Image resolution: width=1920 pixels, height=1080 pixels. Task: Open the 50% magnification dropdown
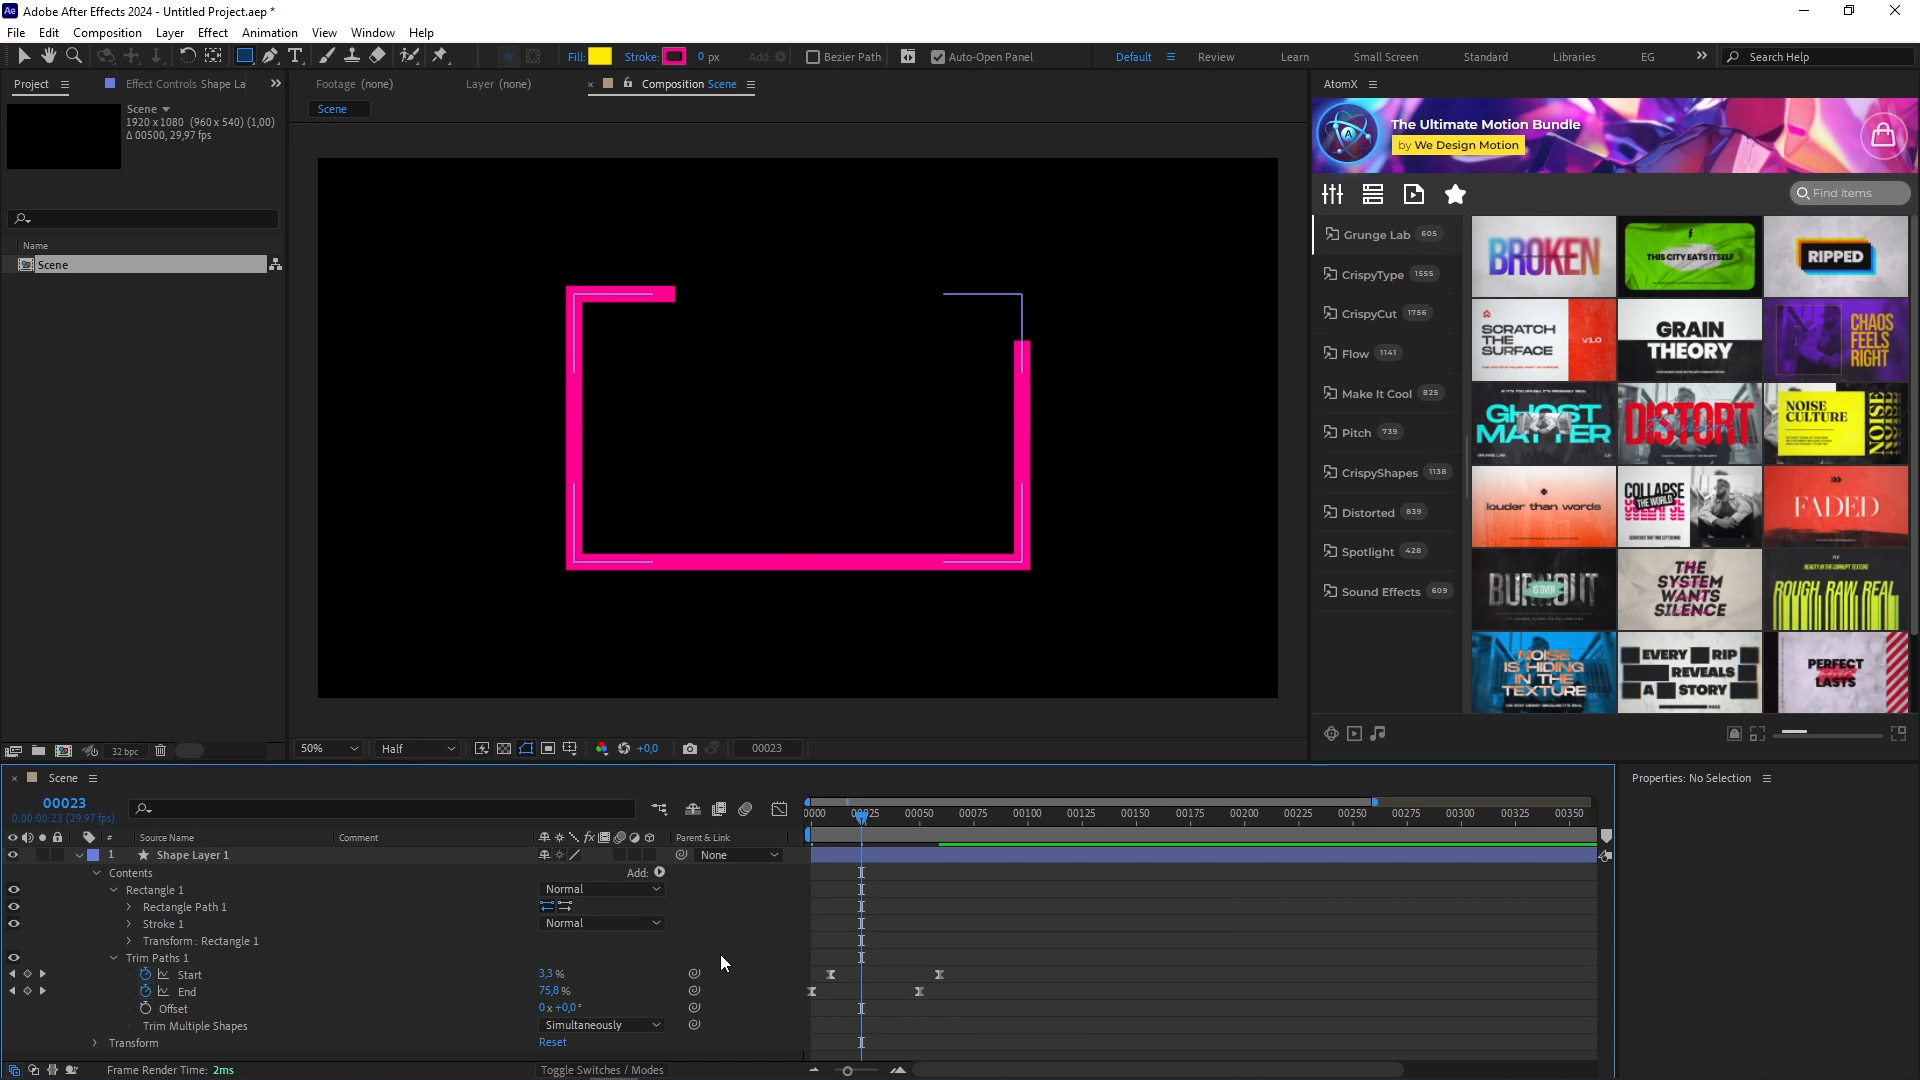coord(329,748)
